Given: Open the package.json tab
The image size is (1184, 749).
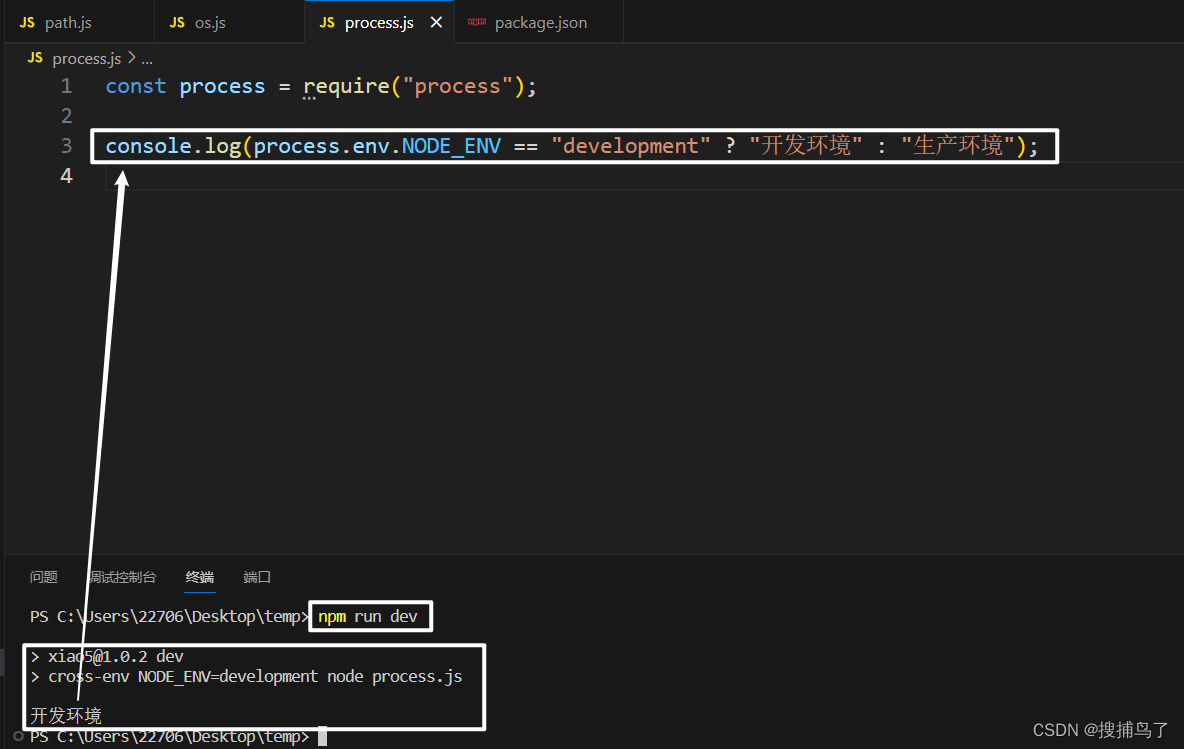Looking at the screenshot, I should coord(540,23).
